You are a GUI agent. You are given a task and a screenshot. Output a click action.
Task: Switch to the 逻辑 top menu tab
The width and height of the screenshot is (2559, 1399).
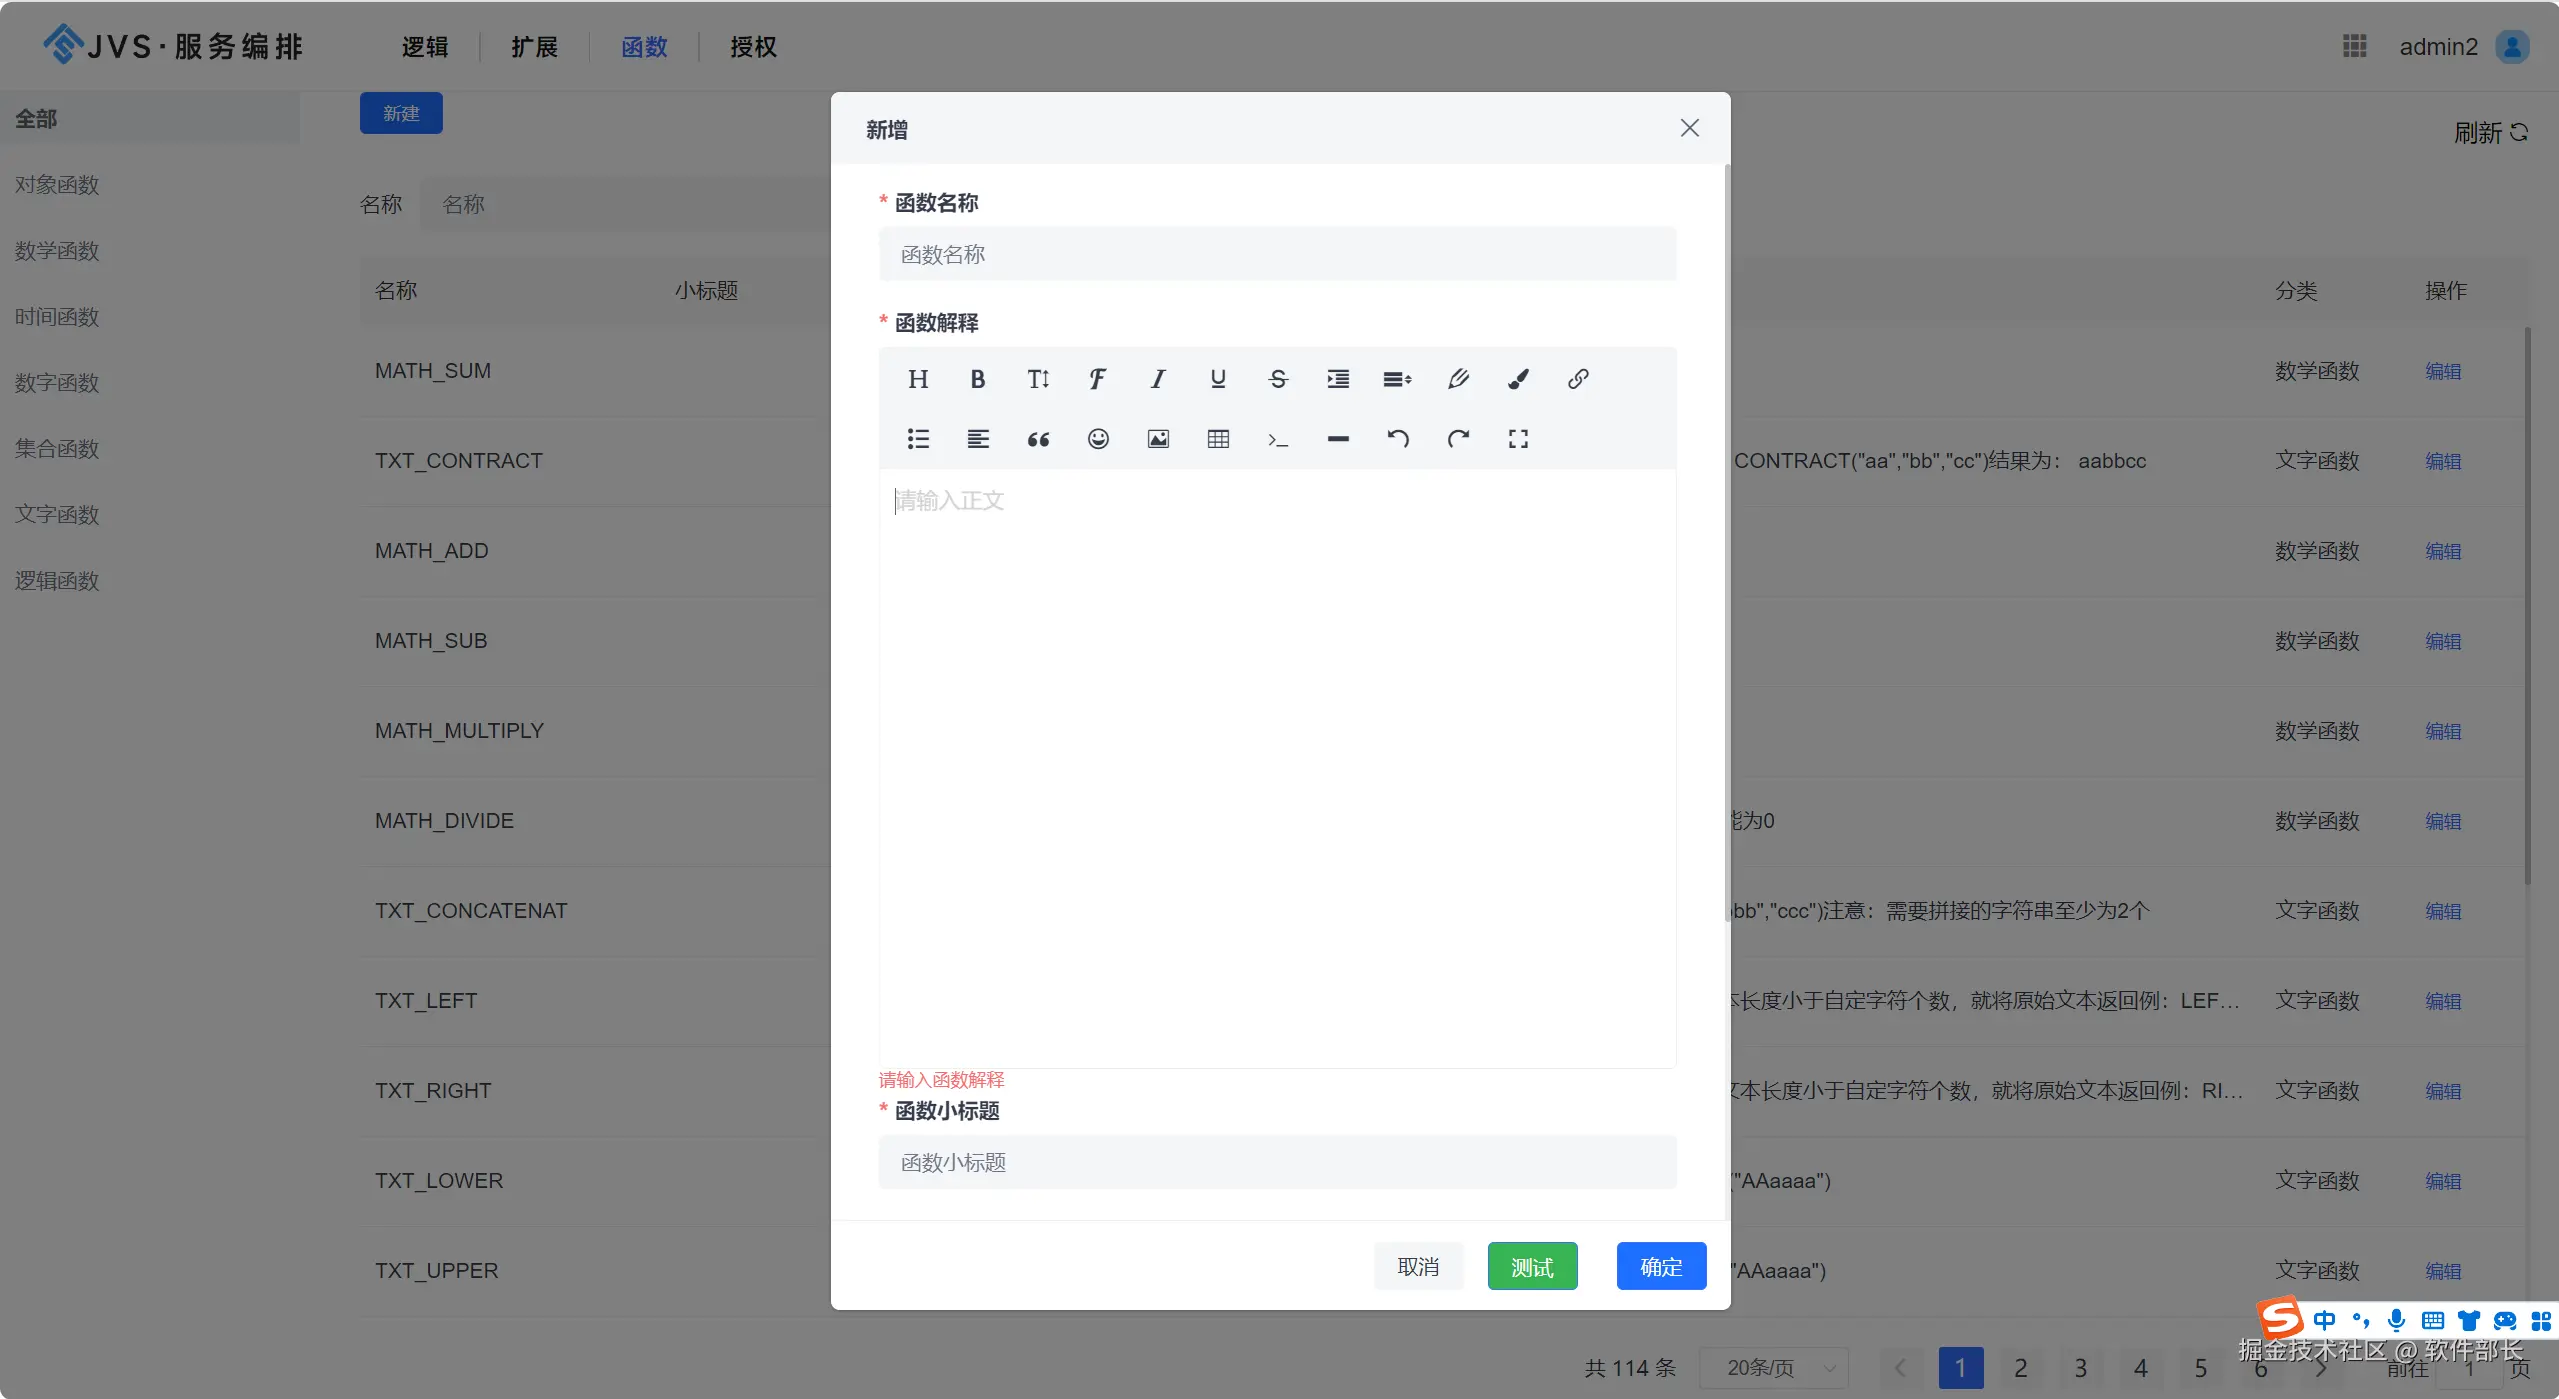pos(425,47)
